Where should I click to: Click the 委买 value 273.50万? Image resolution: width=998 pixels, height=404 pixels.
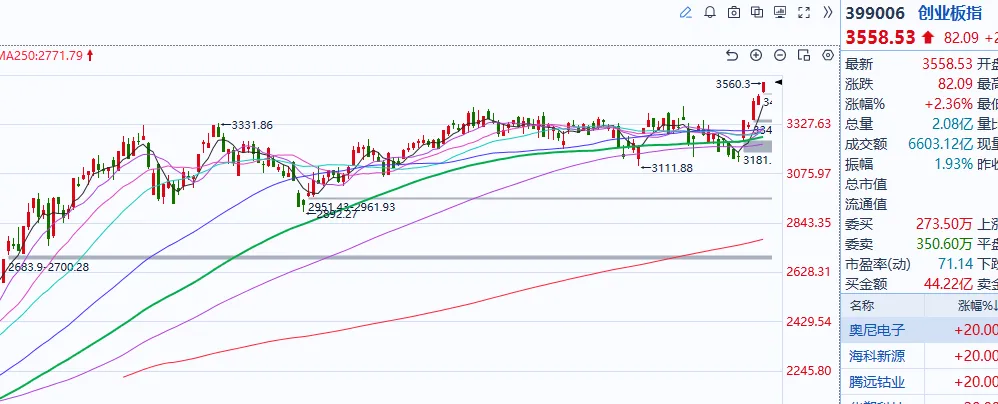coord(945,224)
